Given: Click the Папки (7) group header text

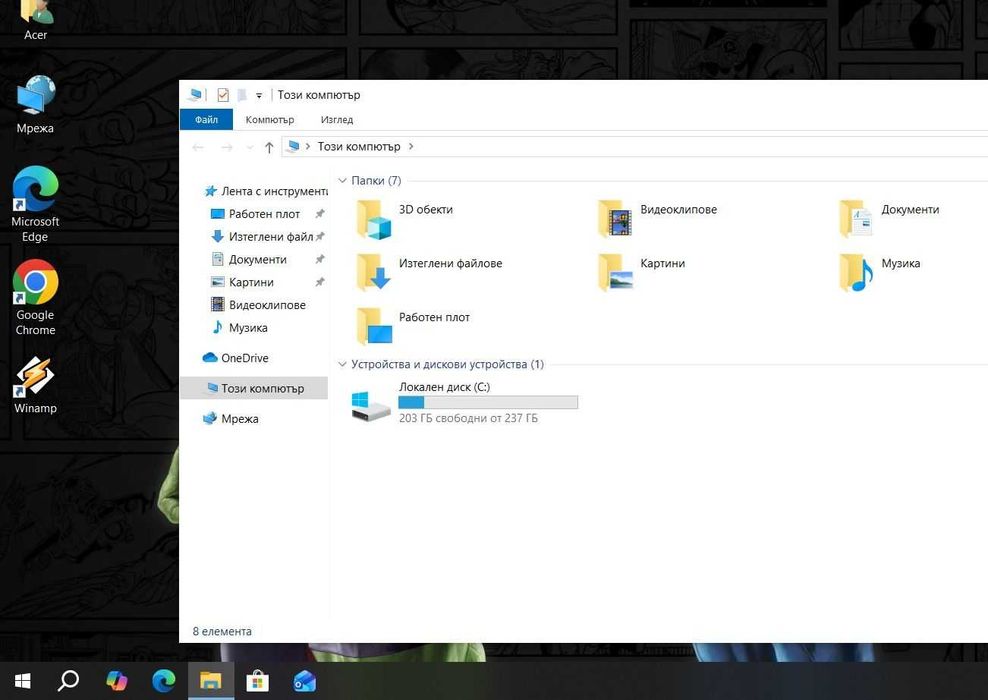Looking at the screenshot, I should [x=376, y=181].
